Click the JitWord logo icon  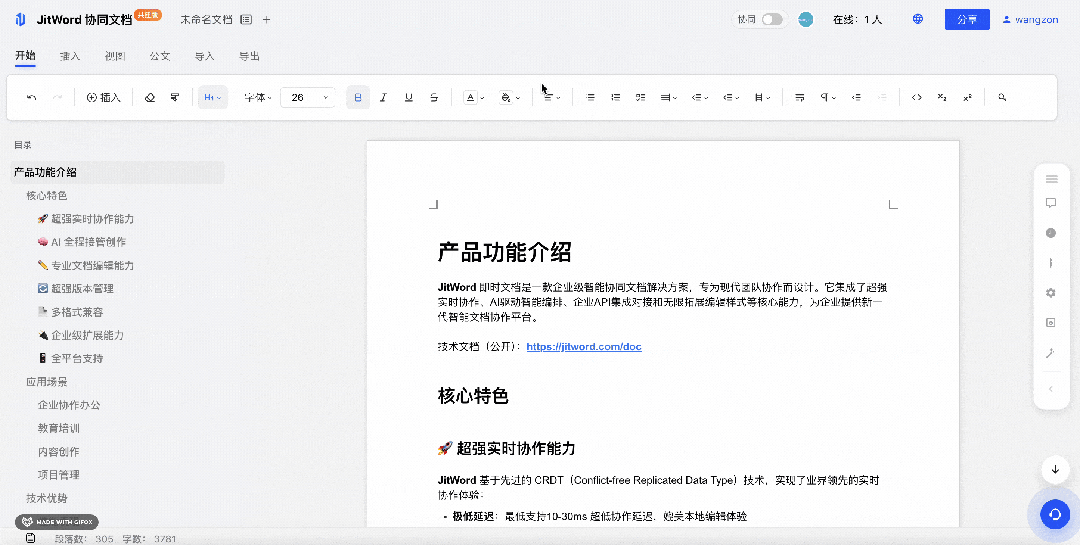click(x=21, y=19)
